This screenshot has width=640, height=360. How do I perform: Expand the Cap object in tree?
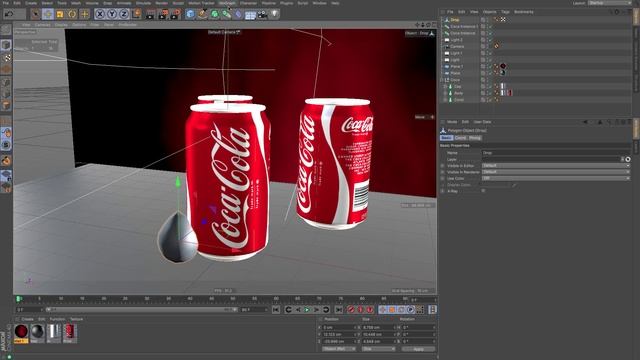coord(446,87)
